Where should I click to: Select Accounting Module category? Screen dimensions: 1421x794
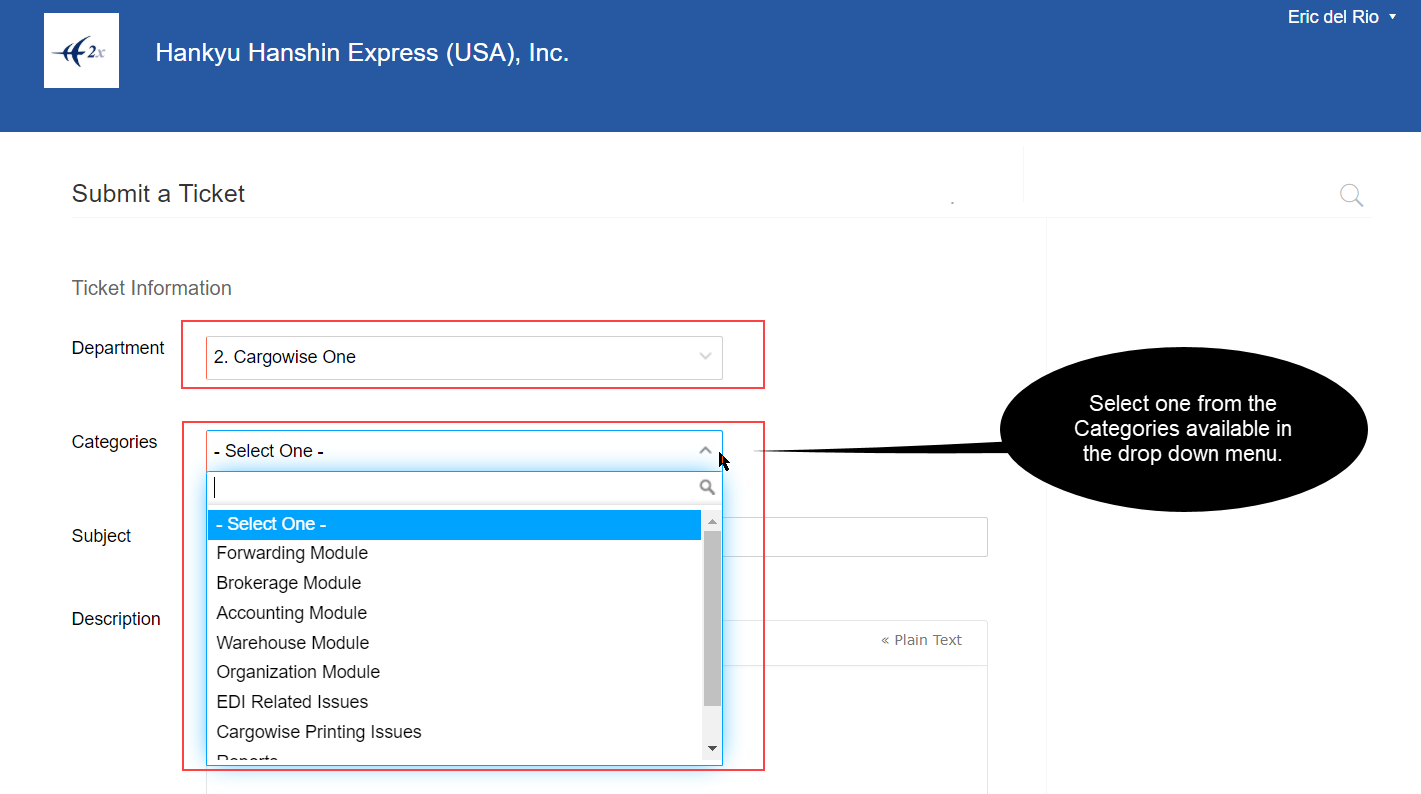tap(455, 613)
